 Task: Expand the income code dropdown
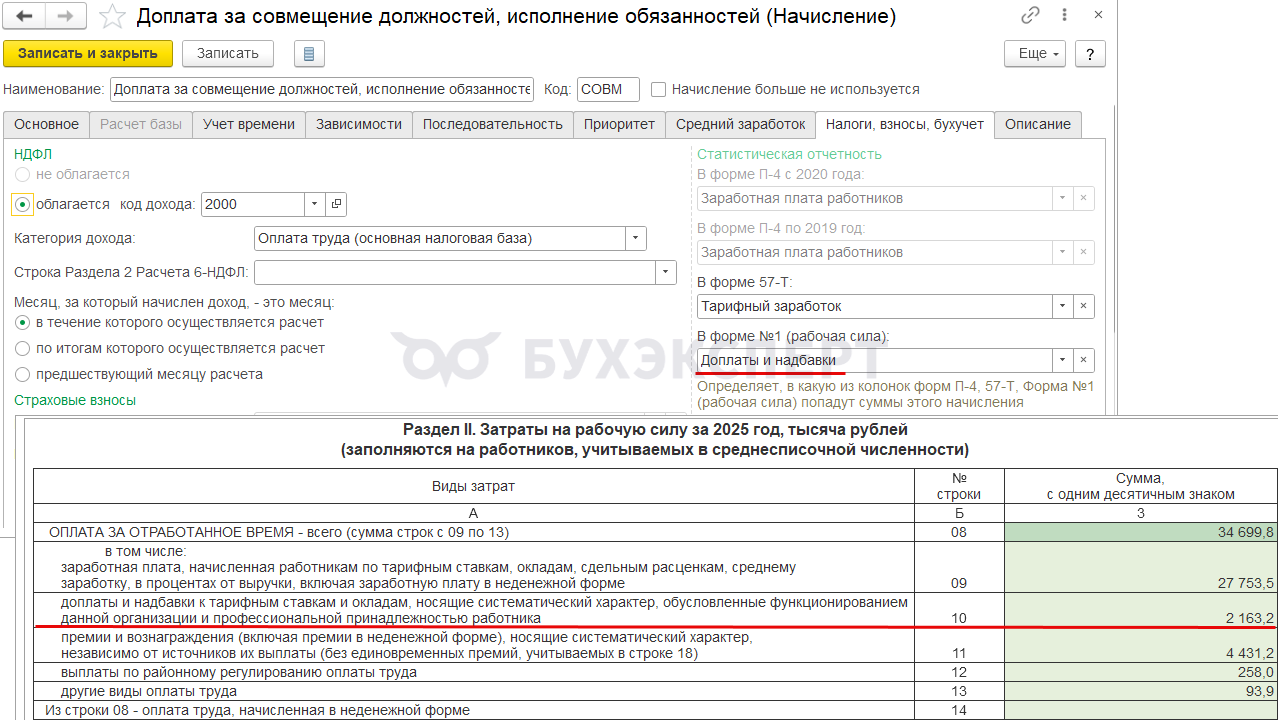(x=316, y=204)
